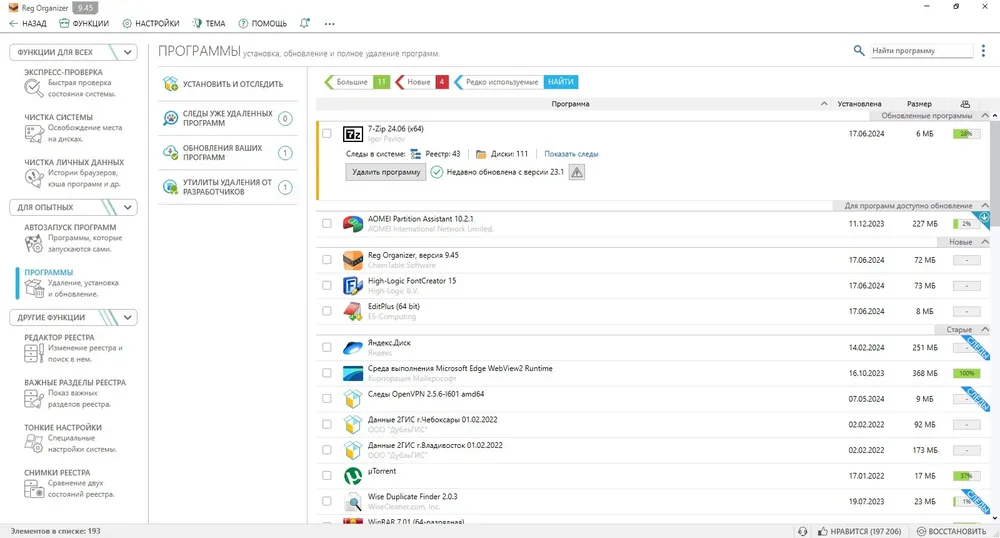This screenshot has width=1000, height=538.
Task: Click the НРАВИТСЯ (197 206) button
Action: click(x=859, y=531)
